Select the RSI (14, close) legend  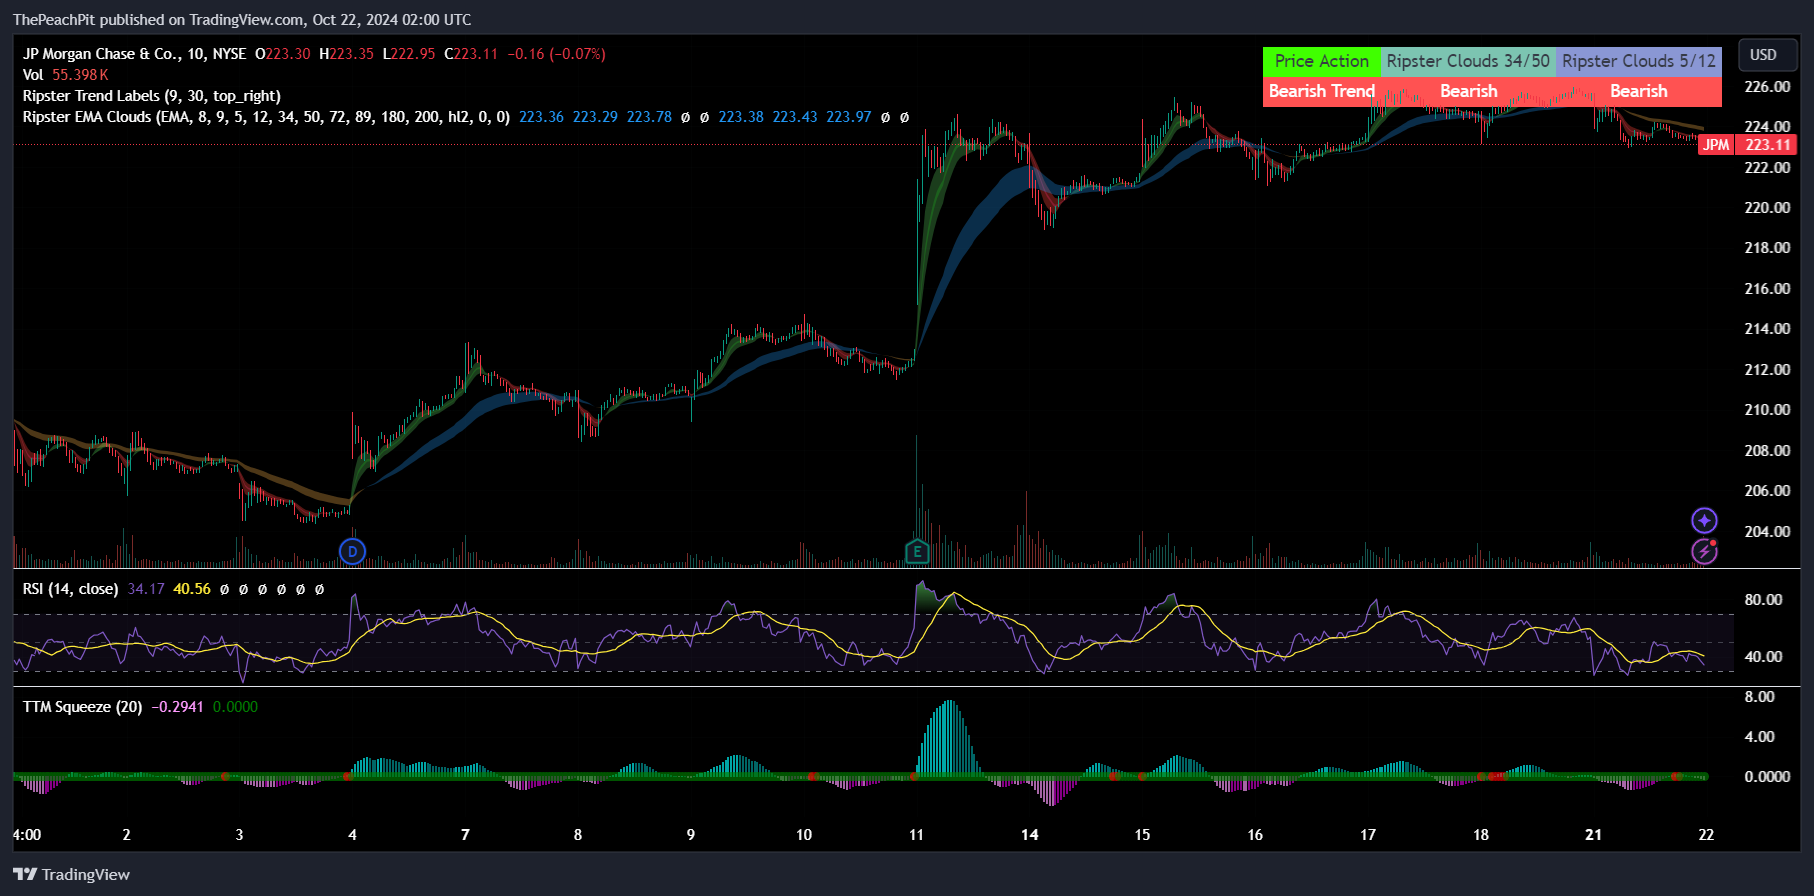click(70, 589)
